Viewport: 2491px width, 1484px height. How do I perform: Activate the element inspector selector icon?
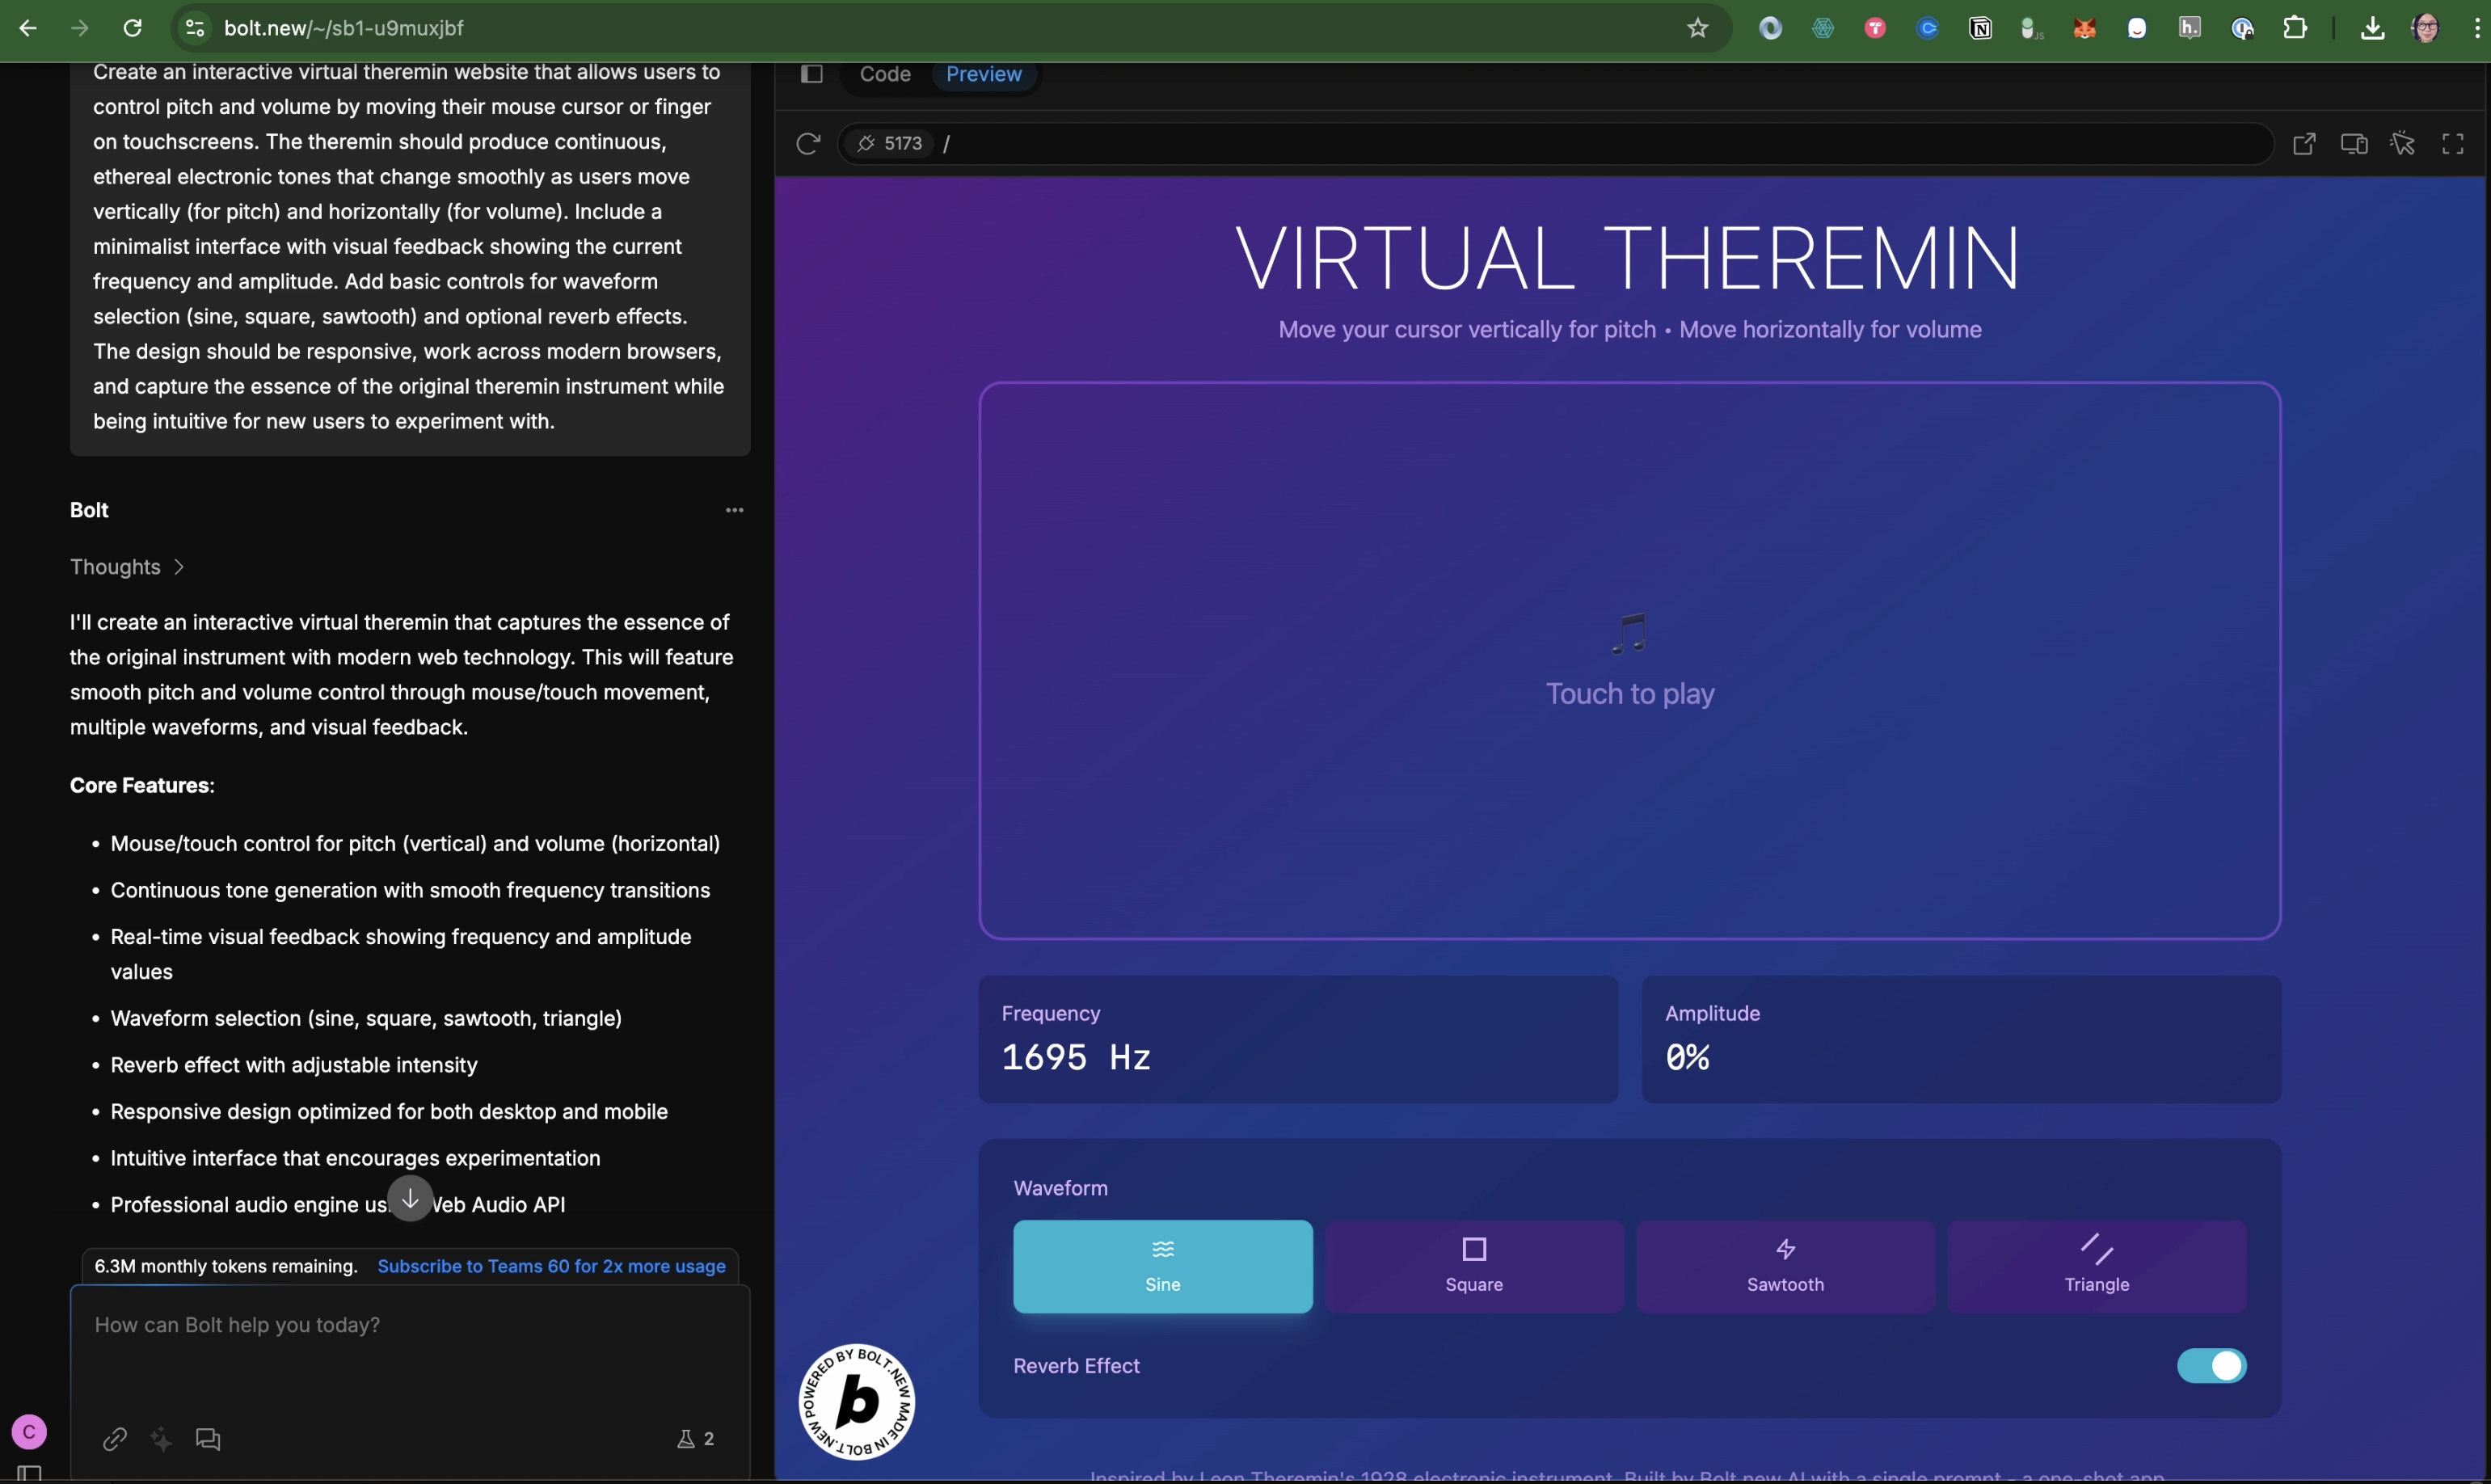[2403, 144]
